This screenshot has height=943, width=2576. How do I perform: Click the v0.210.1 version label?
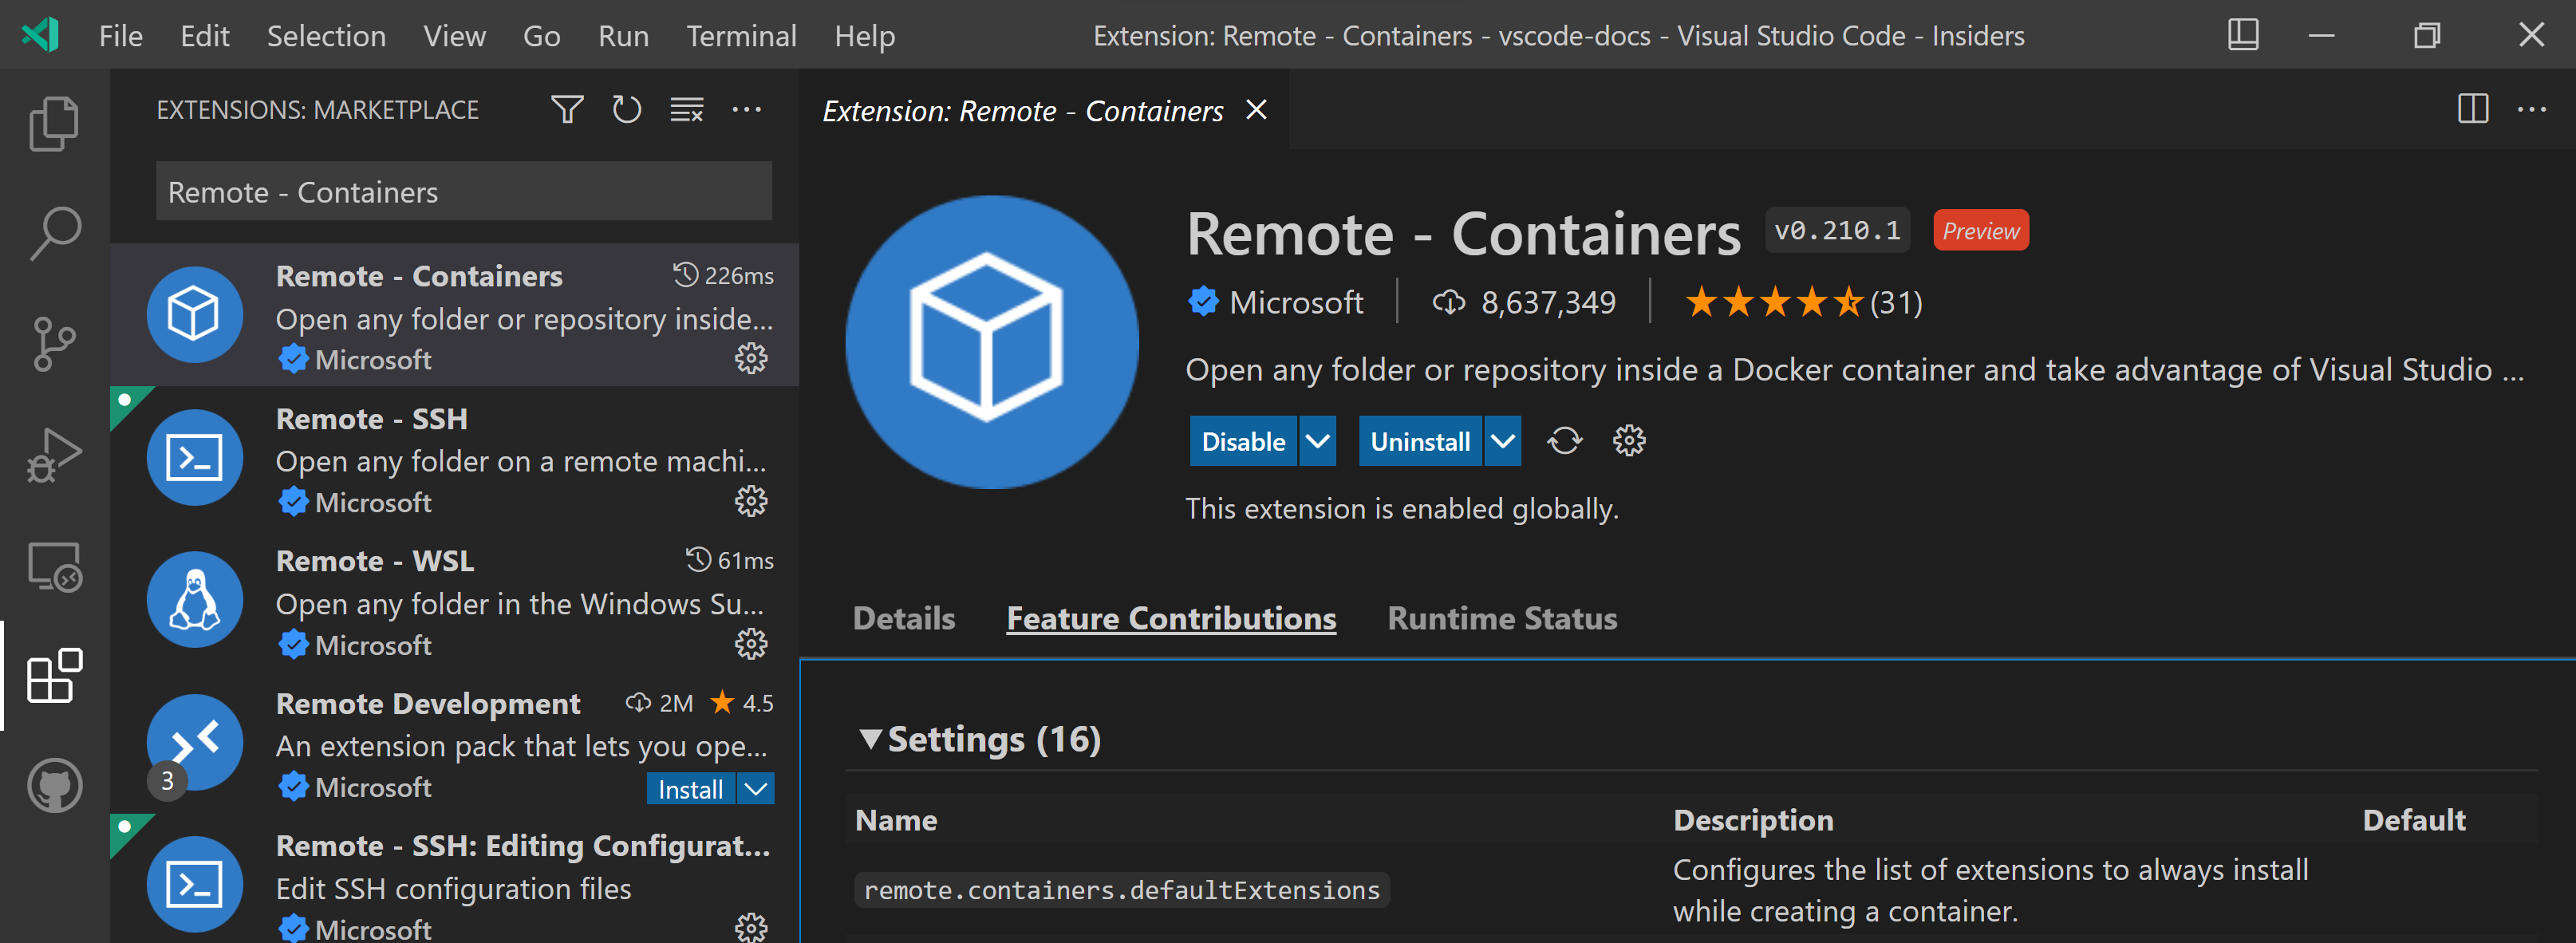coord(1838,230)
